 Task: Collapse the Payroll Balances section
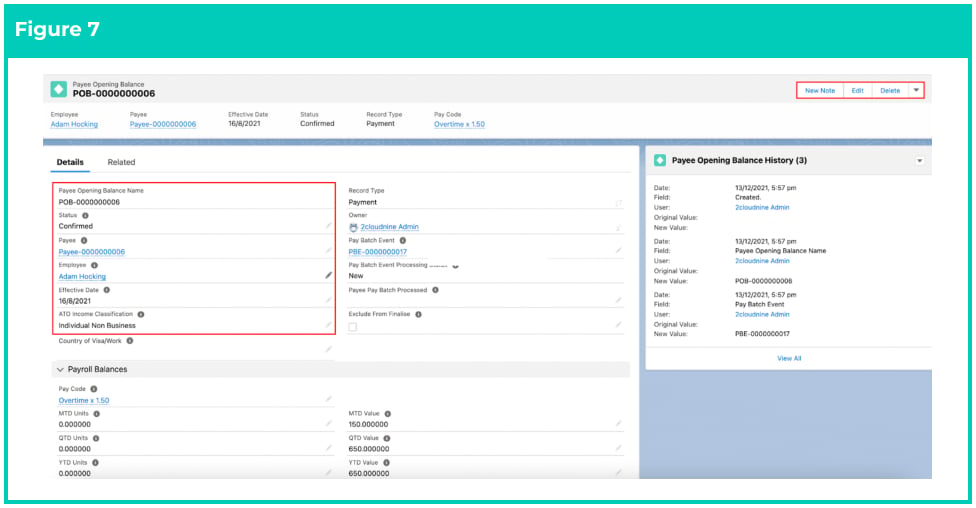tap(60, 369)
